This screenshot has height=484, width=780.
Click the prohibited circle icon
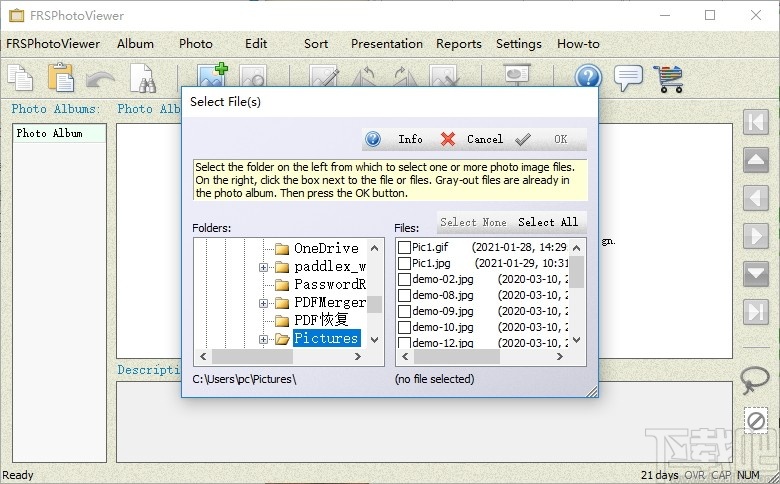click(756, 420)
